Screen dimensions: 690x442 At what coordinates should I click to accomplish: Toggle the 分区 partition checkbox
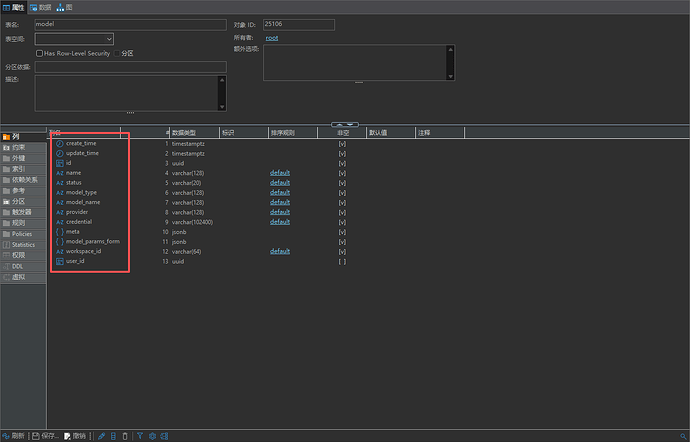coord(117,53)
